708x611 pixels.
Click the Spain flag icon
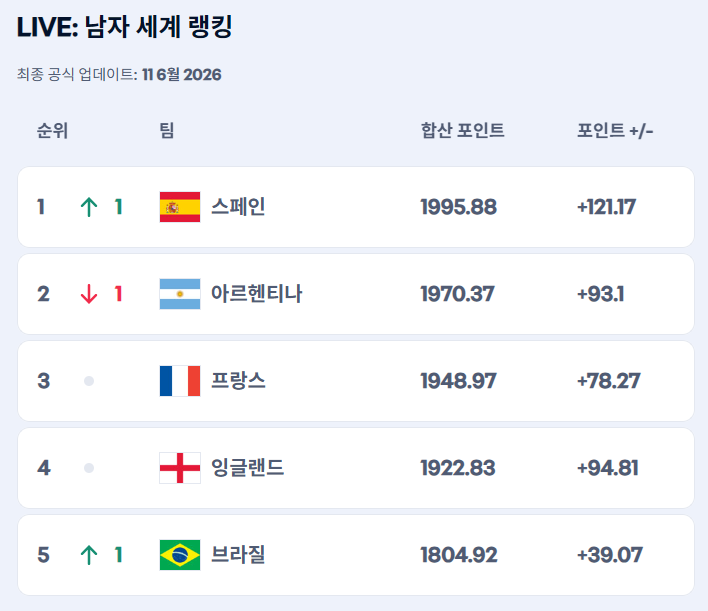coord(180,207)
